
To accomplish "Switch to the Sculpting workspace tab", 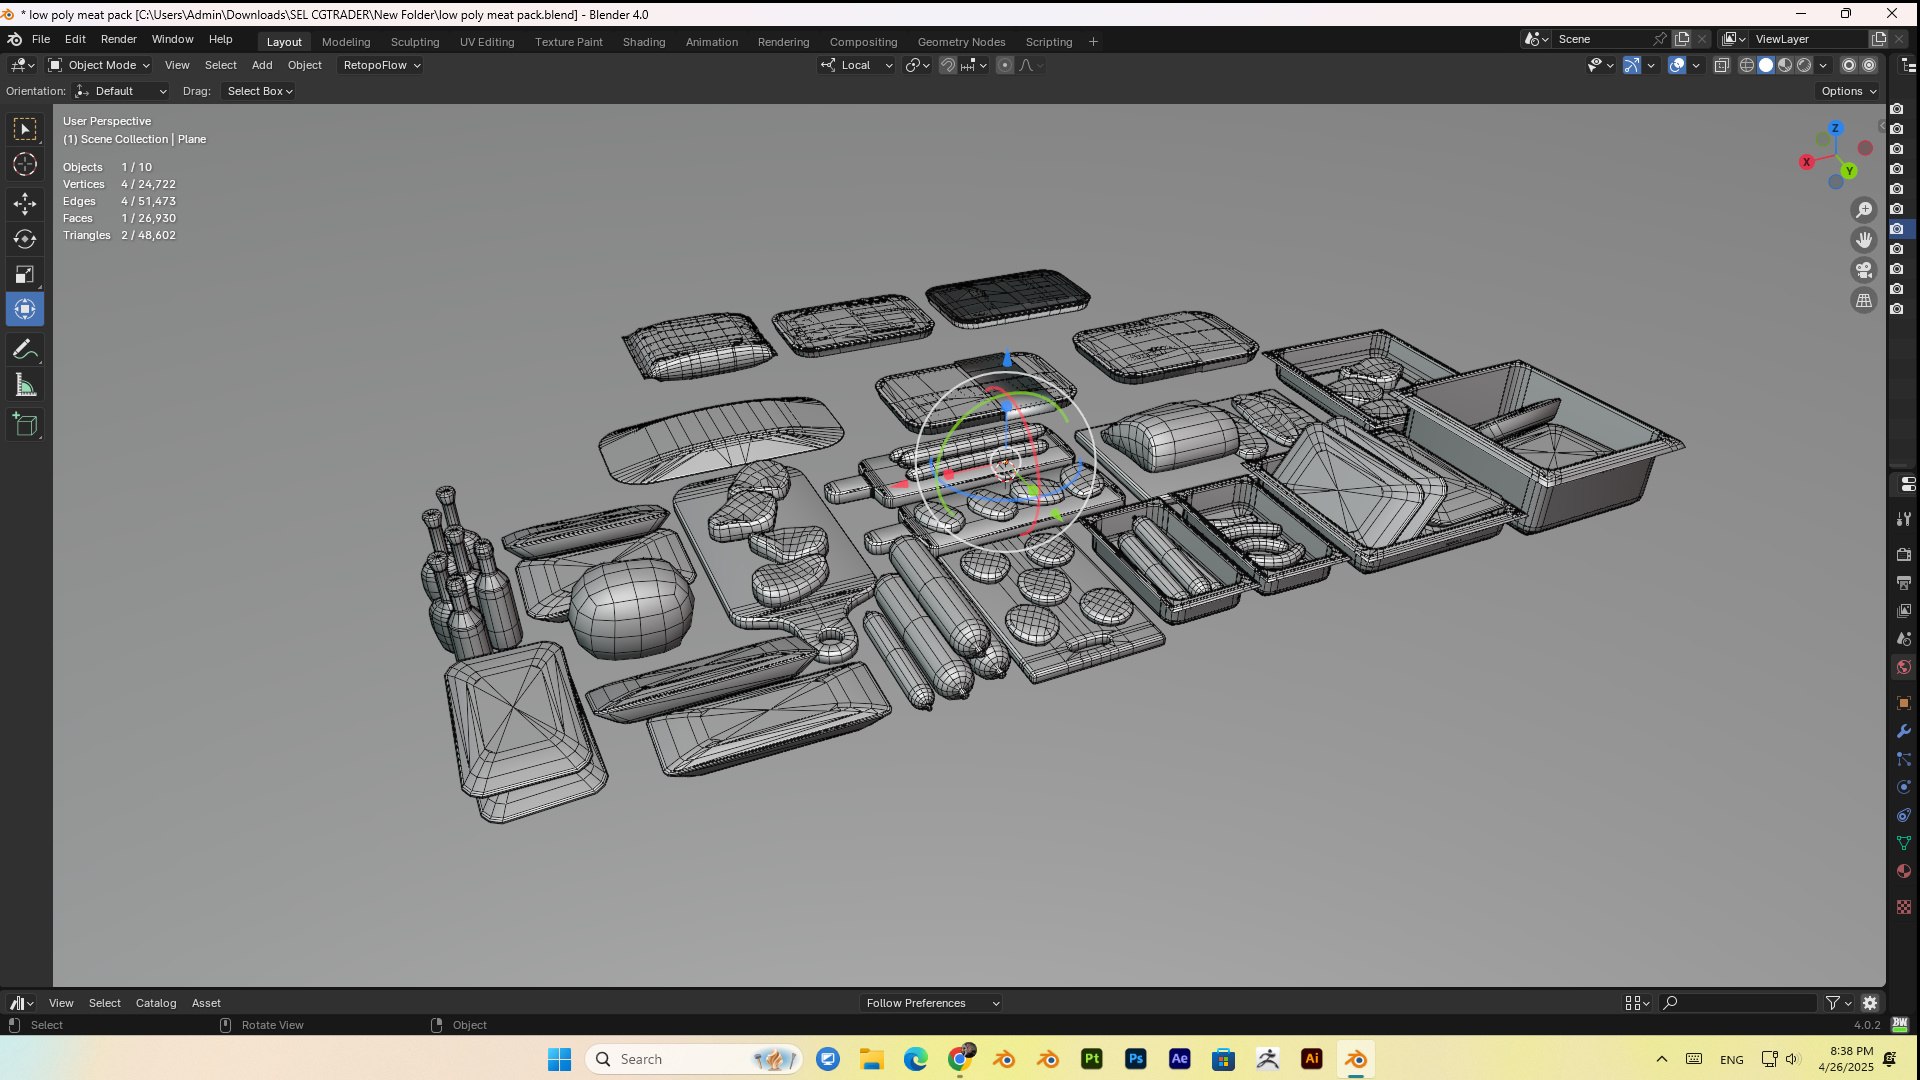I will pyautogui.click(x=415, y=42).
